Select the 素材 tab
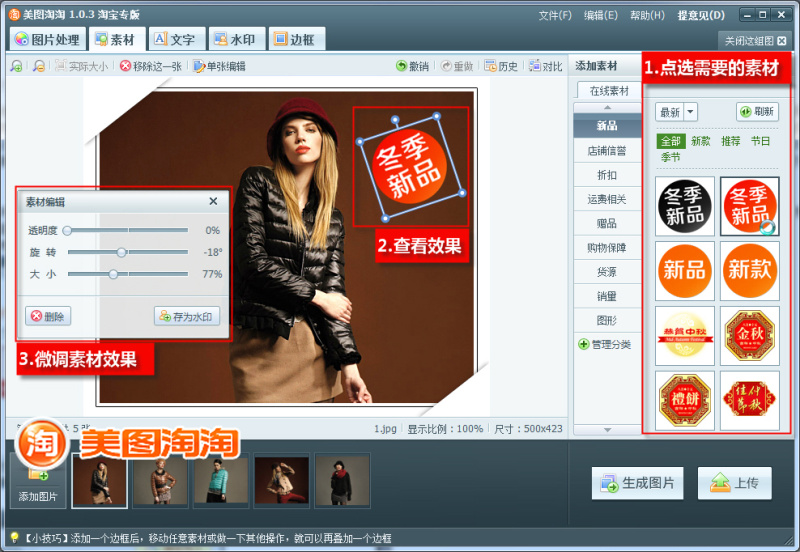This screenshot has width=800, height=552. tap(116, 39)
